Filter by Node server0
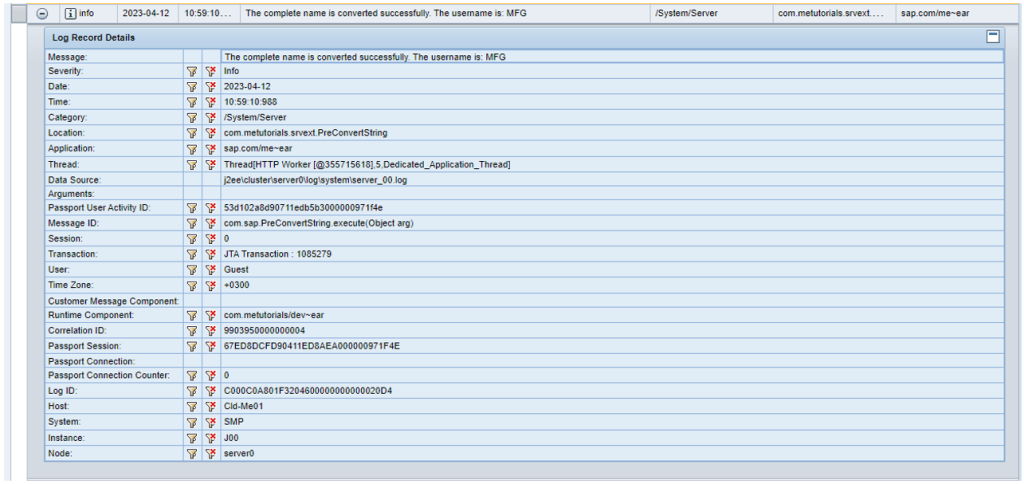 192,453
